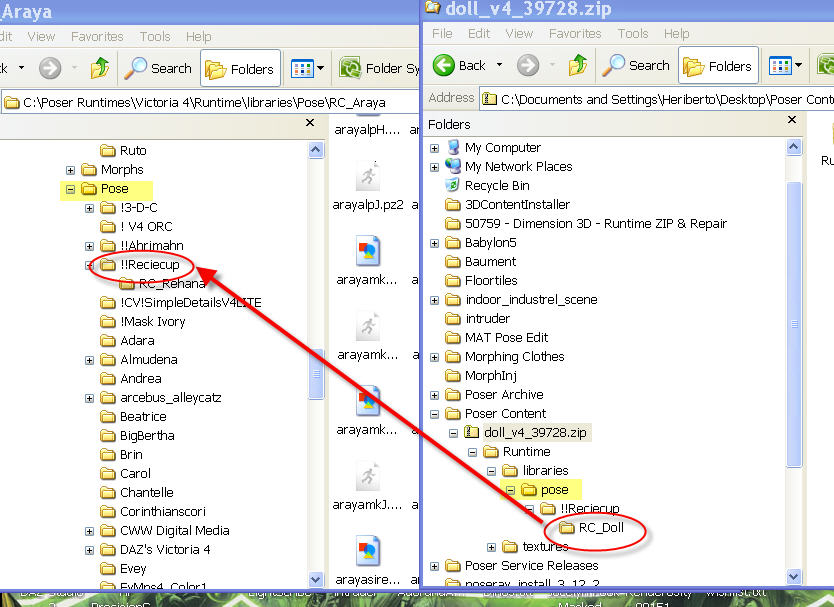This screenshot has height=607, width=834.
Task: Expand My Network Places in the Folders tree
Action: click(435, 168)
